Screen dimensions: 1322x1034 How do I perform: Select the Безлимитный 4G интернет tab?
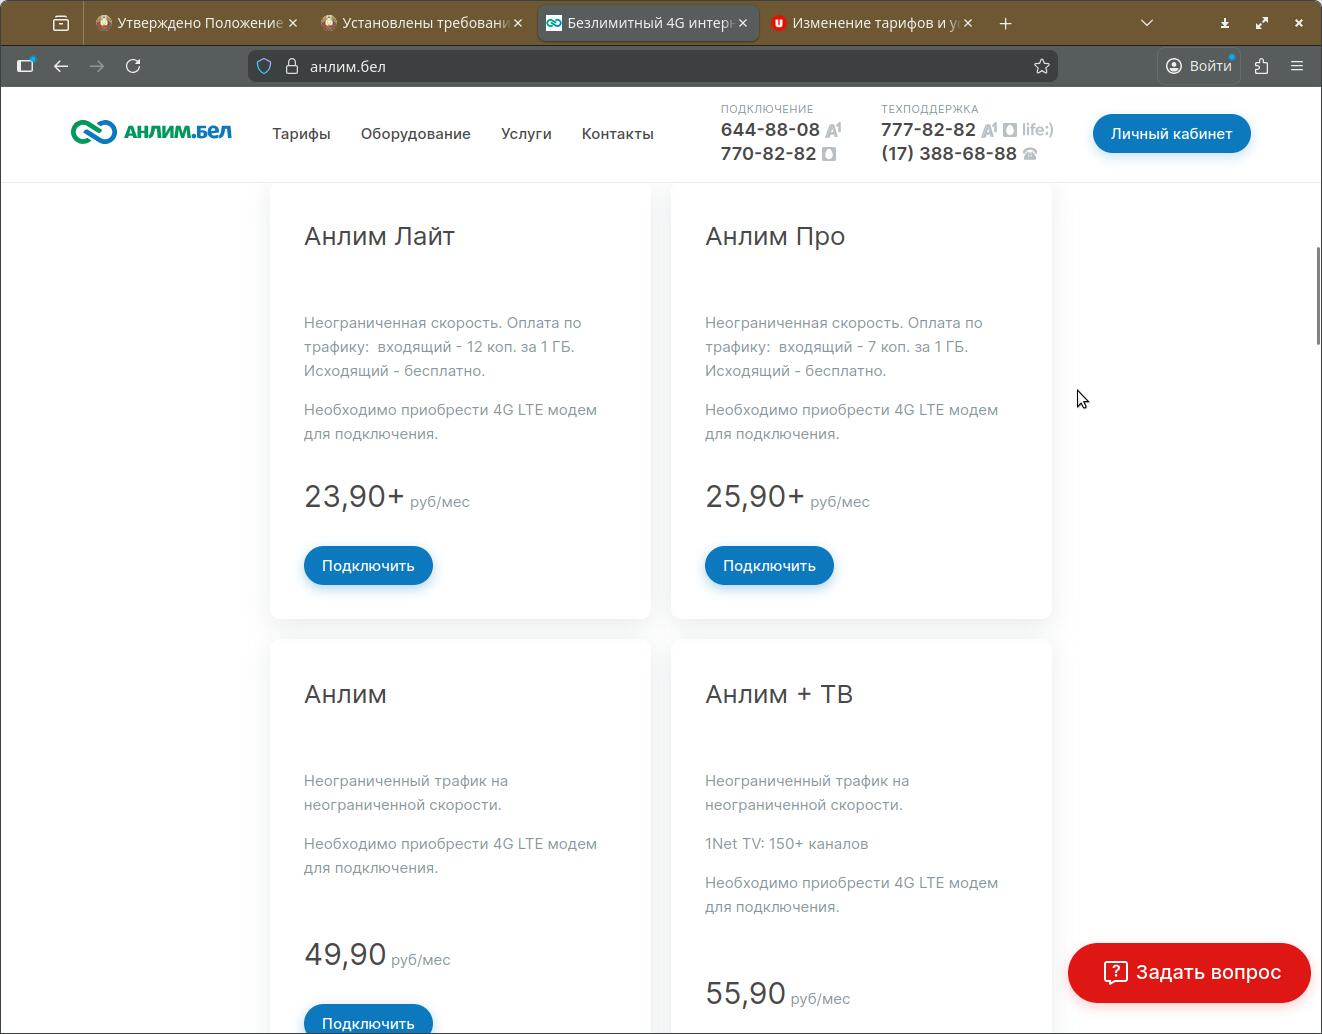pos(649,23)
